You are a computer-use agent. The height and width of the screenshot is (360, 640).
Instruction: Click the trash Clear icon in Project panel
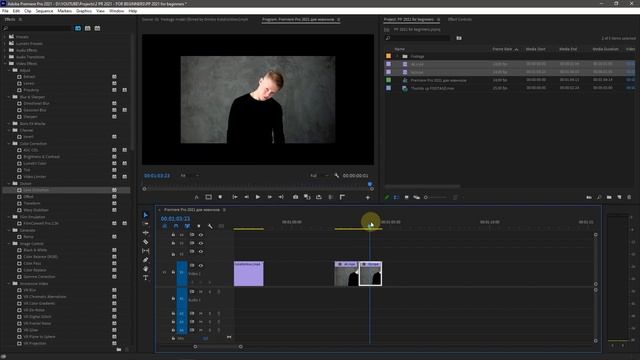(x=629, y=197)
